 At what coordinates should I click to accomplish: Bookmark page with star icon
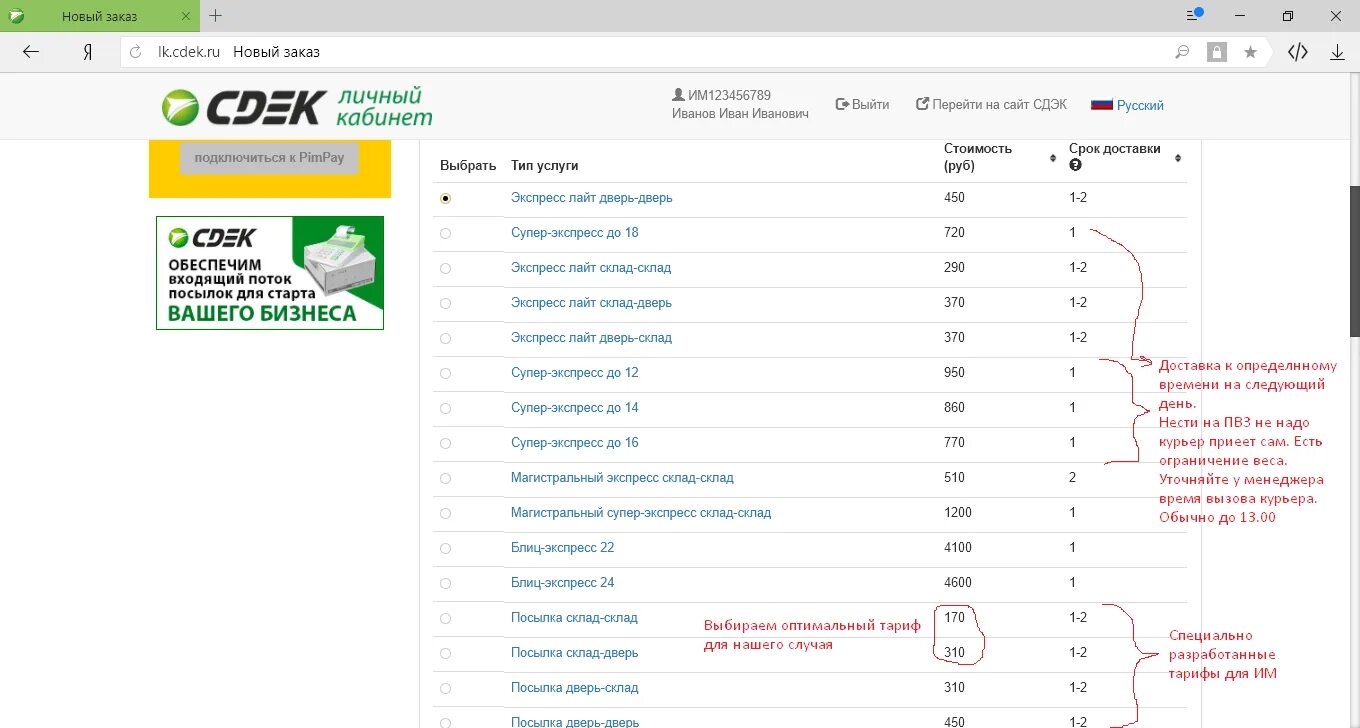point(1250,52)
